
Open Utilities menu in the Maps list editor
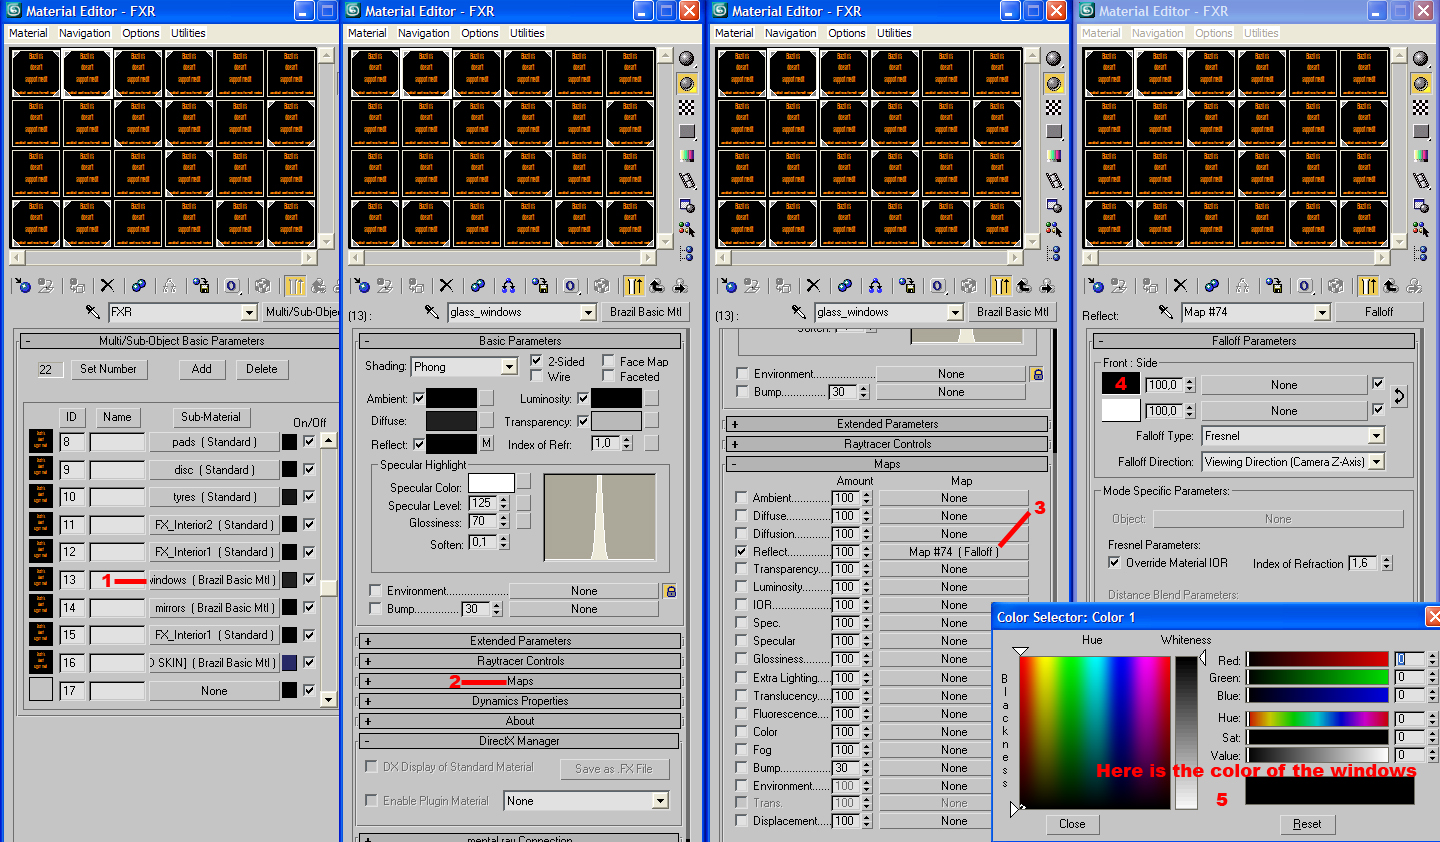click(894, 33)
